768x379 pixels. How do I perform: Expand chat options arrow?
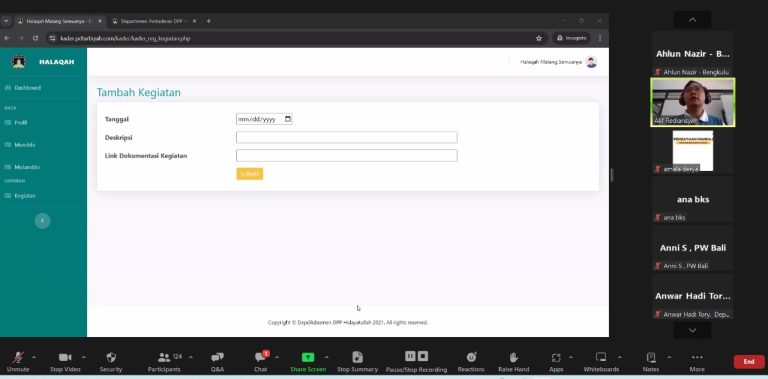tap(277, 357)
